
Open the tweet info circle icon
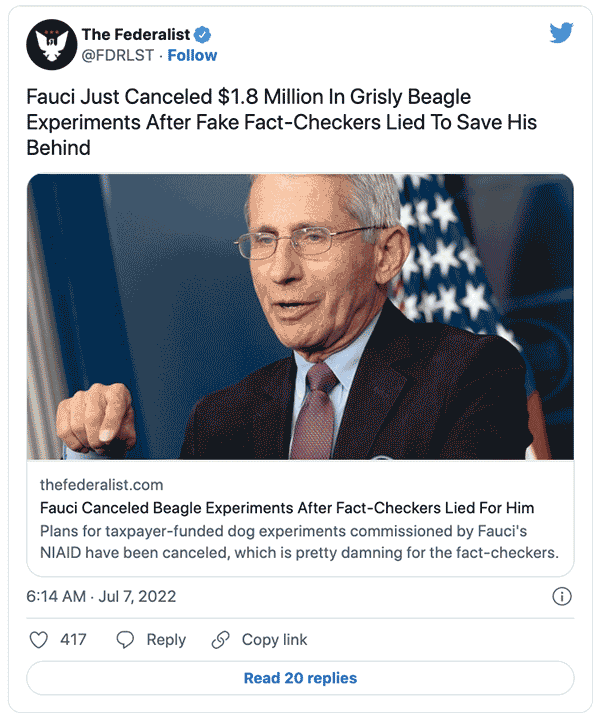click(x=562, y=596)
